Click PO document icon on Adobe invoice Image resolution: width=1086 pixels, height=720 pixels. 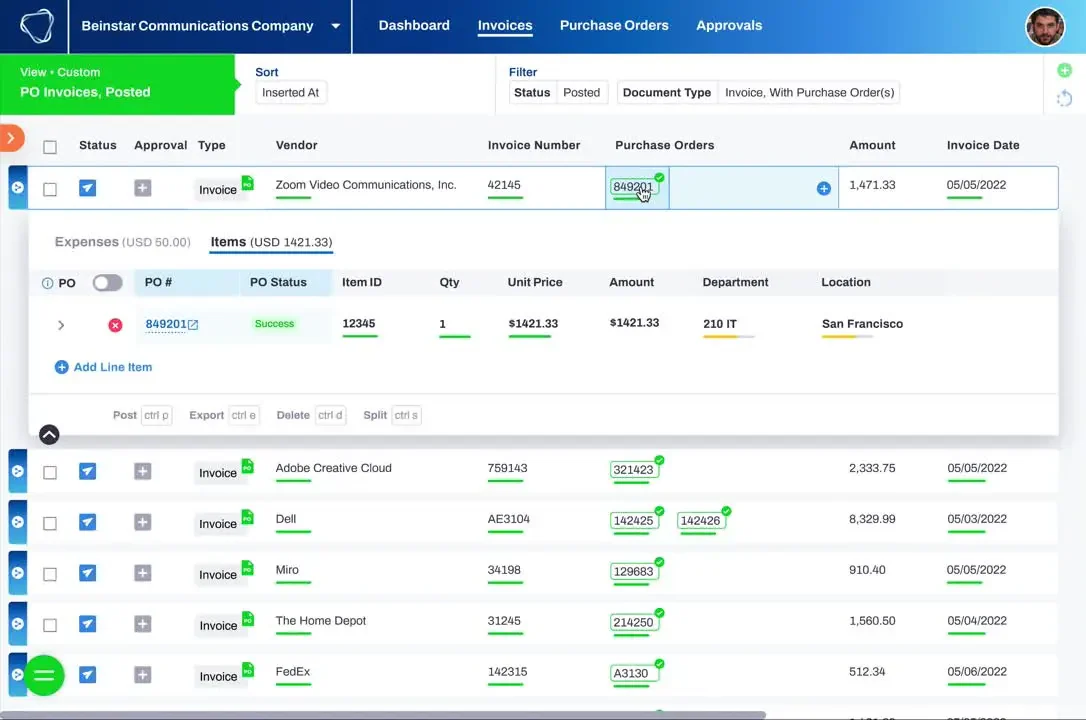[x=247, y=467]
